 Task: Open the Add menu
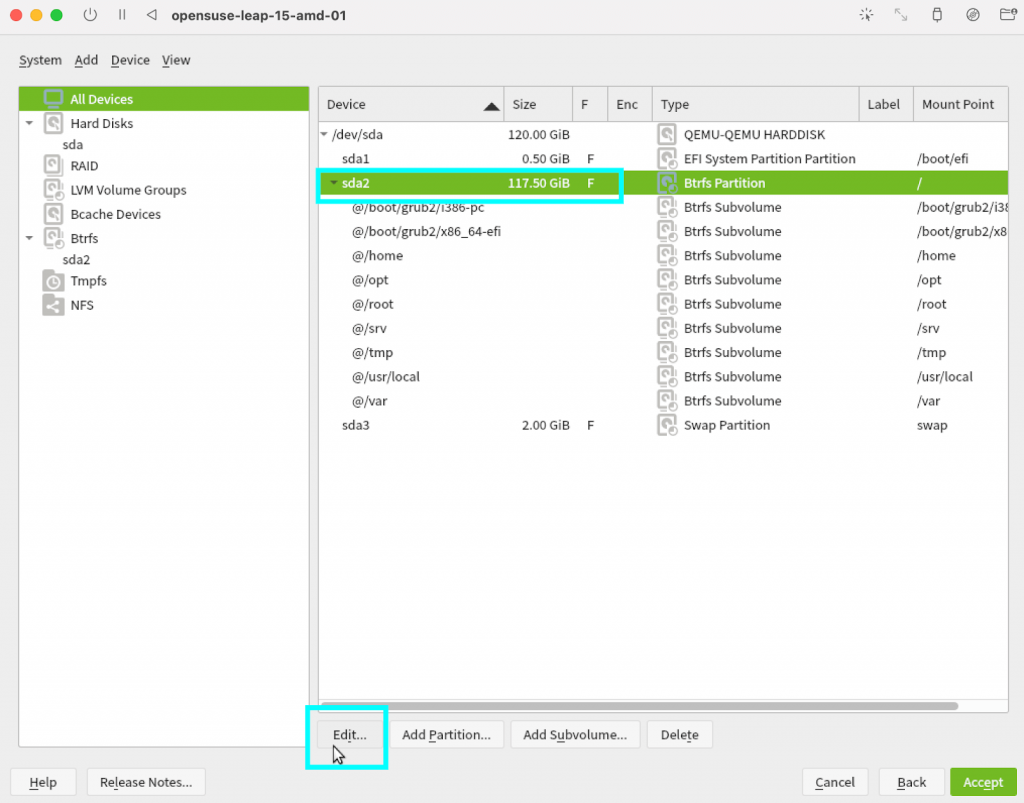(x=86, y=60)
